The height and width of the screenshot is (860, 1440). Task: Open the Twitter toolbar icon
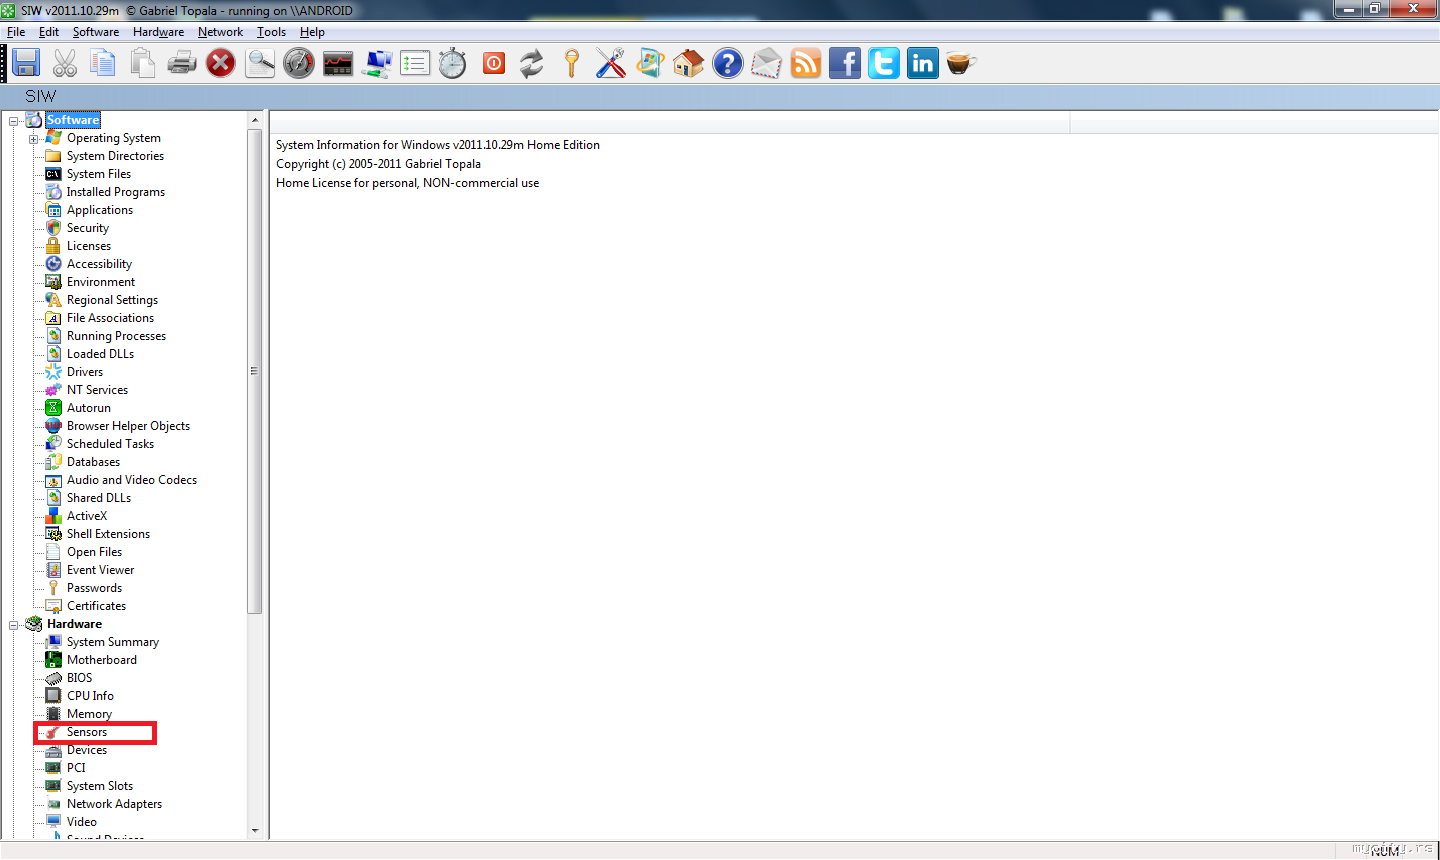click(884, 63)
